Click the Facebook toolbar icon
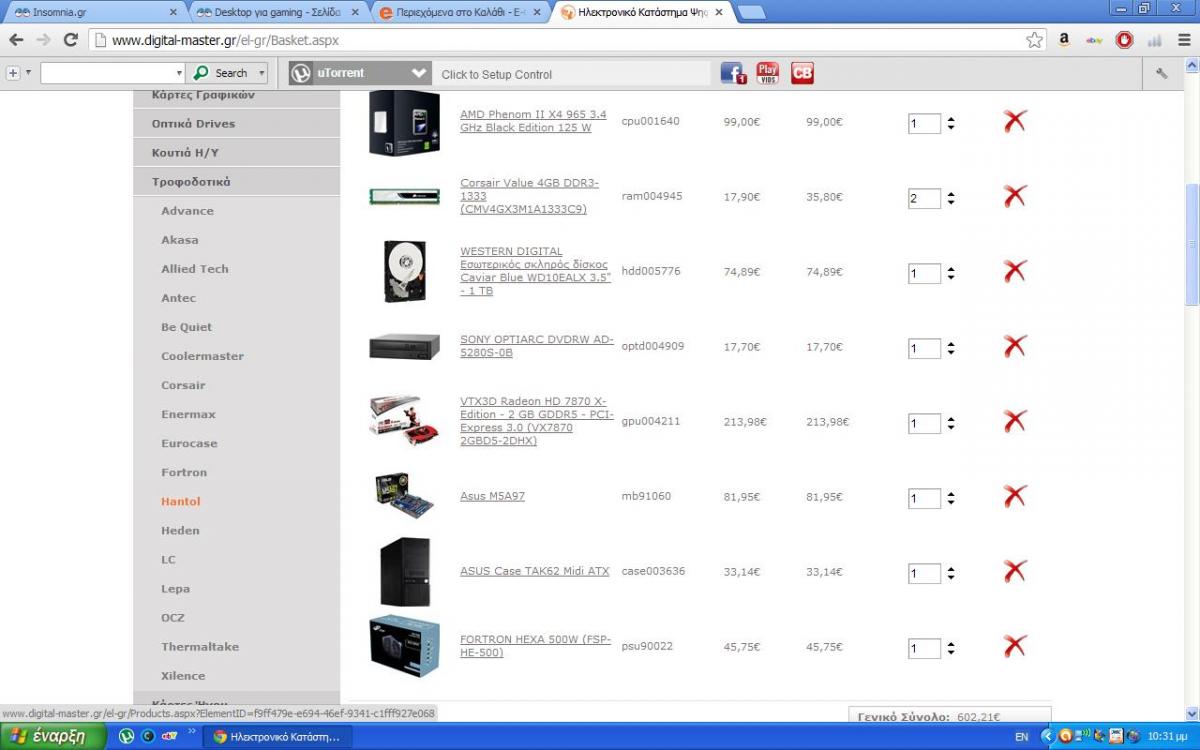This screenshot has height=750, width=1200. pyautogui.click(x=733, y=73)
